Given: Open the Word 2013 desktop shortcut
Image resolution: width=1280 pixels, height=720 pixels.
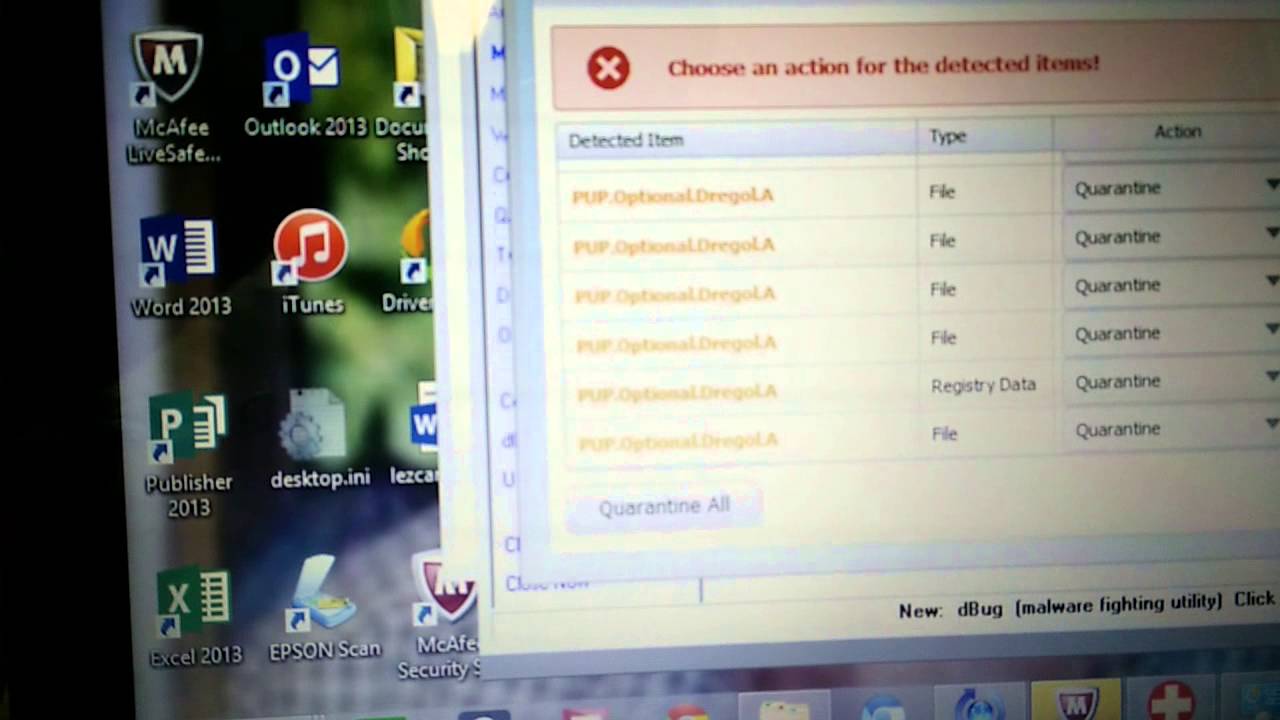Looking at the screenshot, I should pos(181,265).
